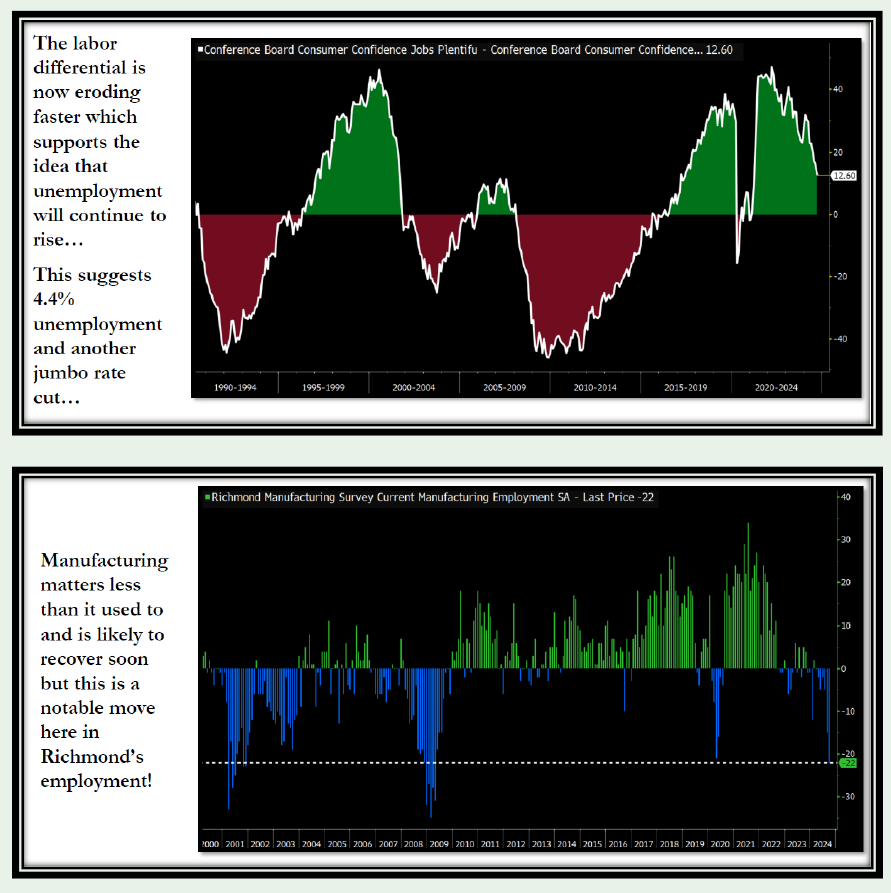Select the 1990-1994 axis label
891x893 pixels.
[x=235, y=387]
